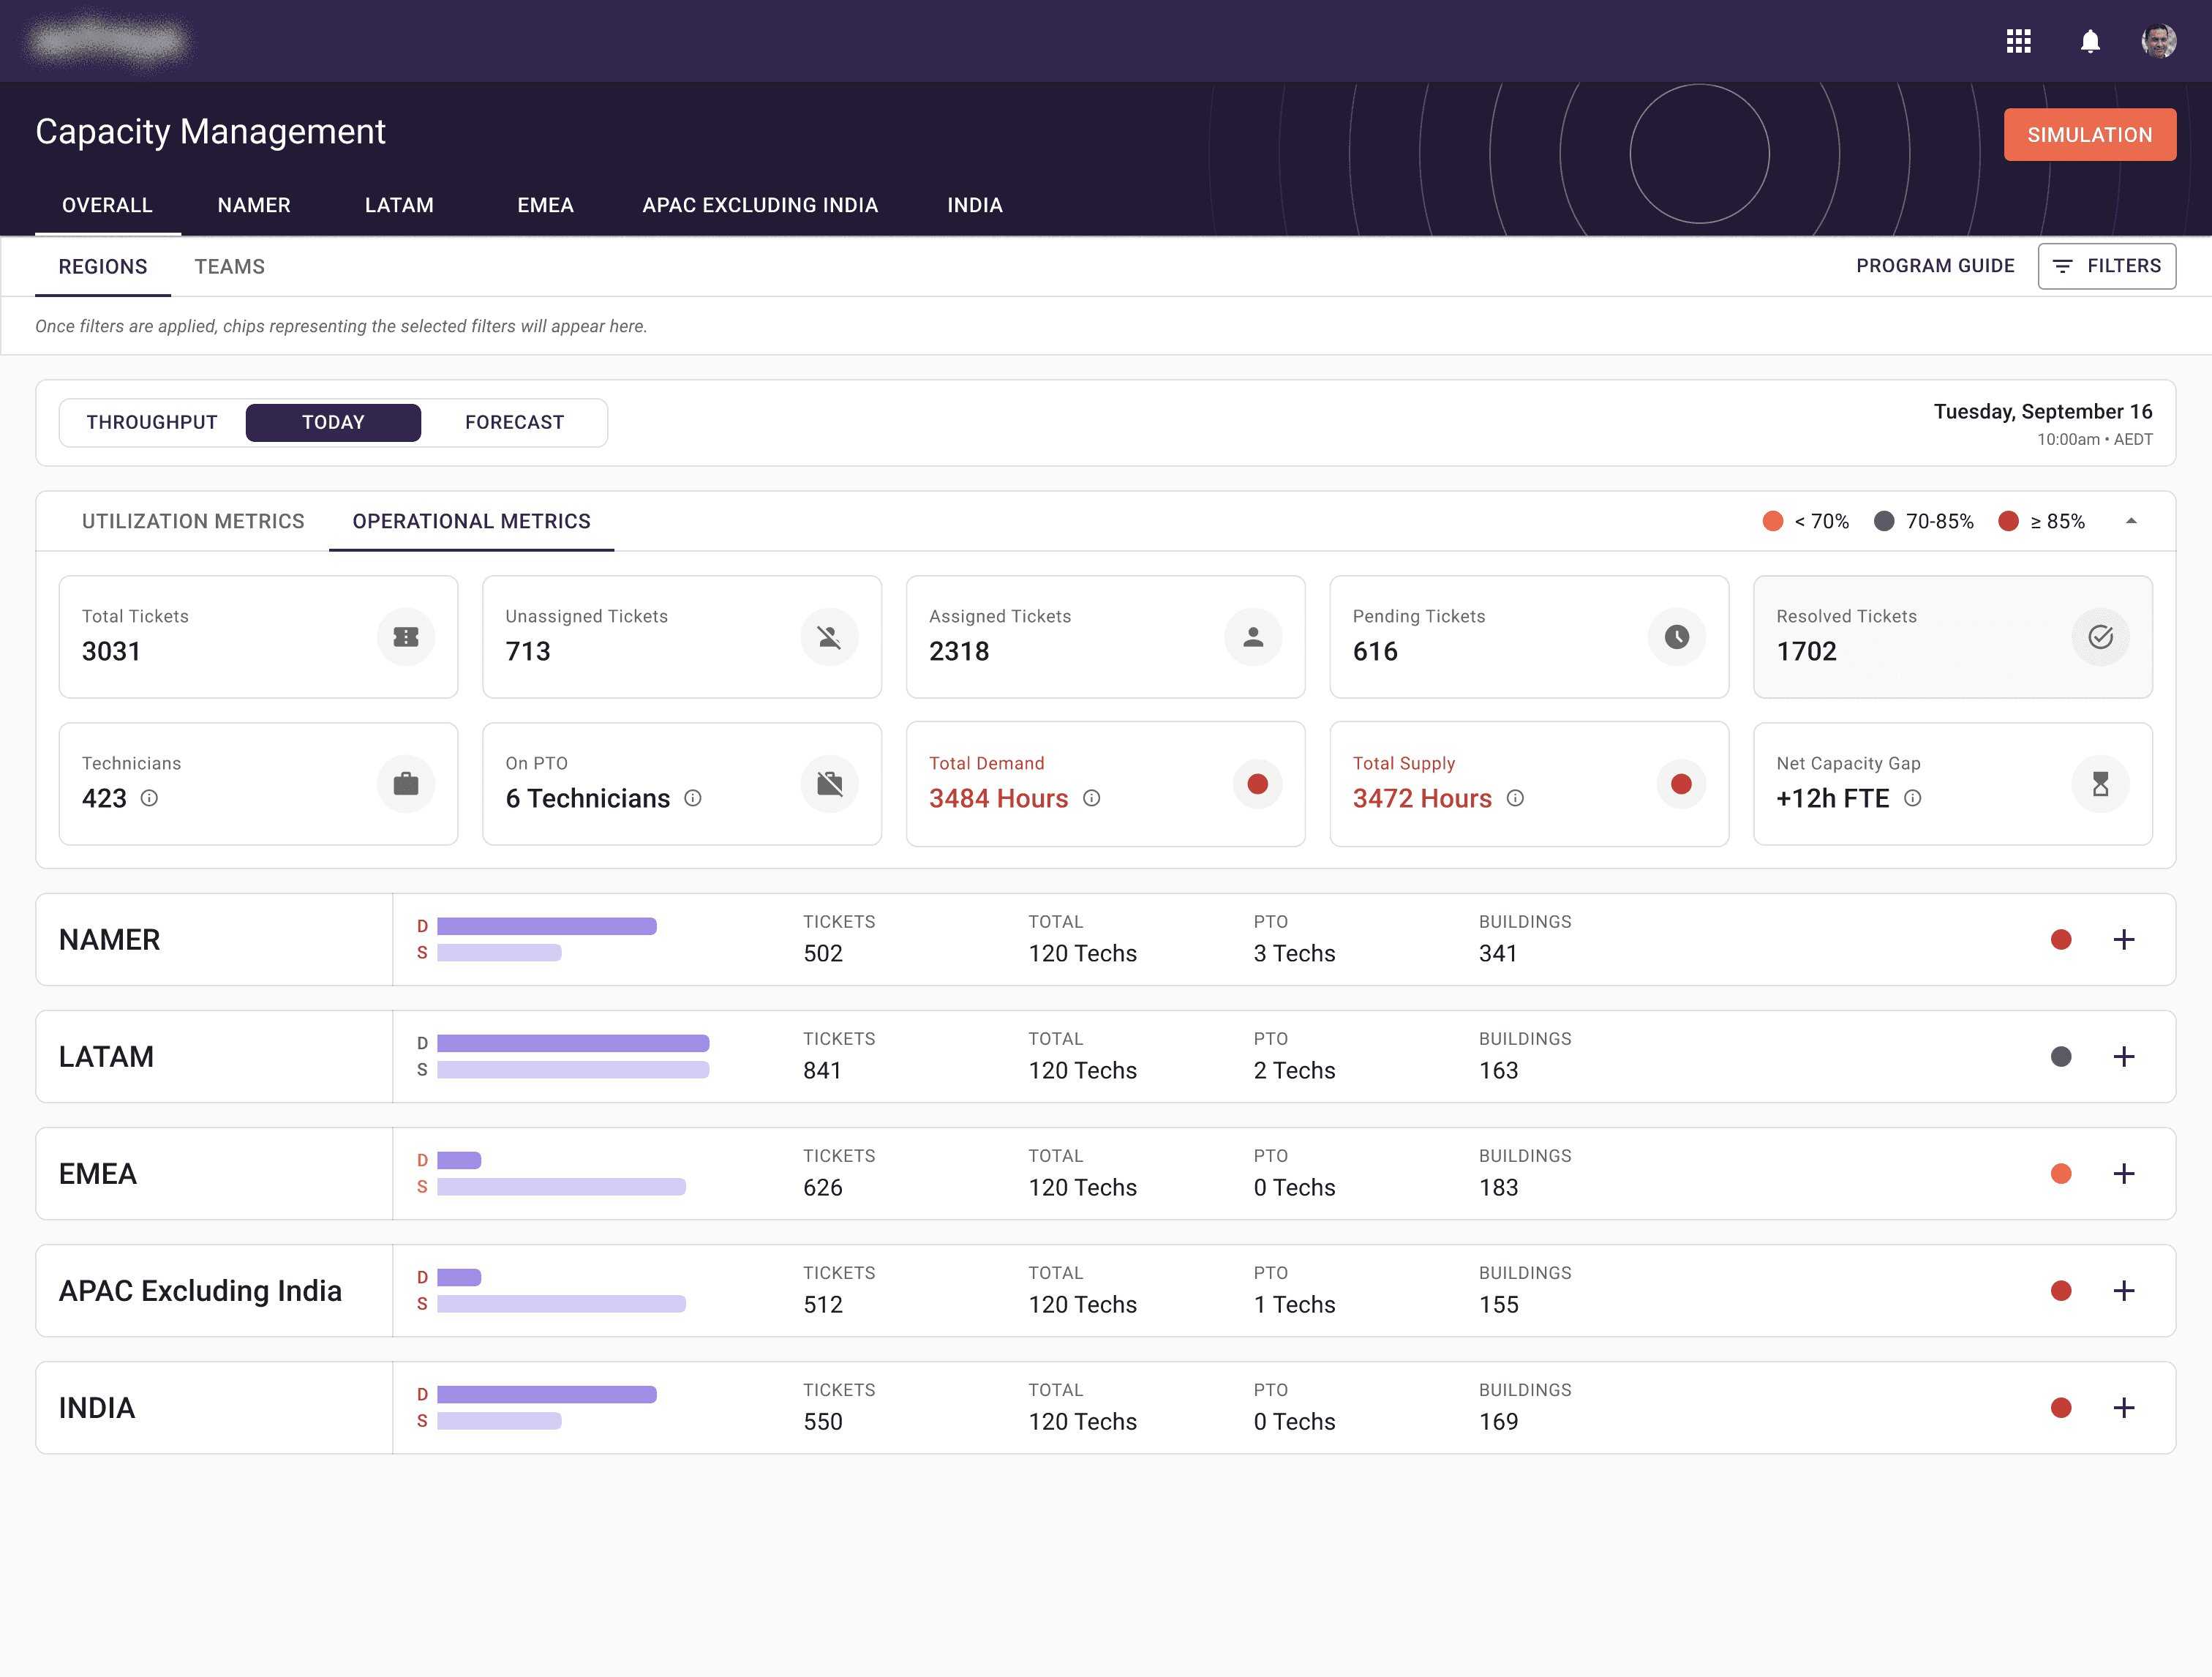Select the TODAY view toggle
The width and height of the screenshot is (2212, 1677).
tap(333, 422)
